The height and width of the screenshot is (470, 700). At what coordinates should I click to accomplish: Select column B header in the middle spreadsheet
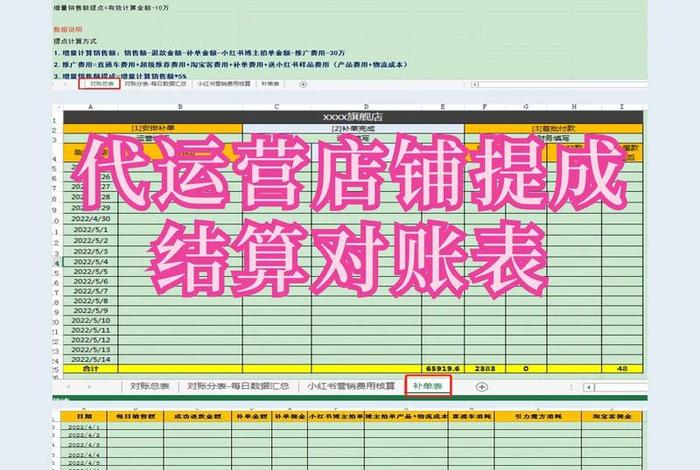click(x=180, y=107)
